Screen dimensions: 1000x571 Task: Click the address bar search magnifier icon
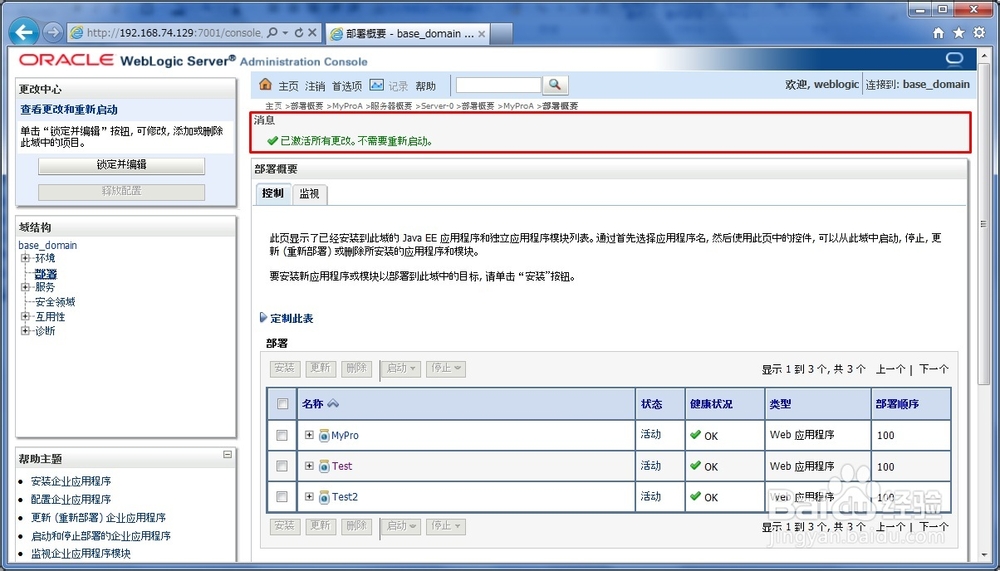272,33
